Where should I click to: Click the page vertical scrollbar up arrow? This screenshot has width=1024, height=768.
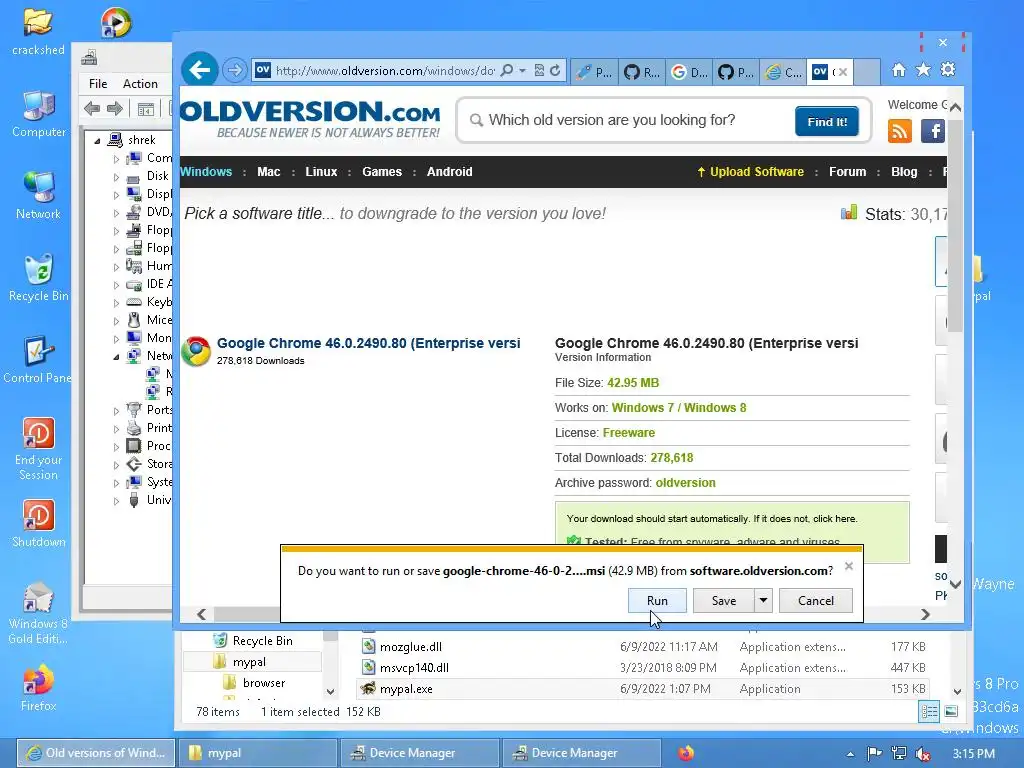click(955, 107)
